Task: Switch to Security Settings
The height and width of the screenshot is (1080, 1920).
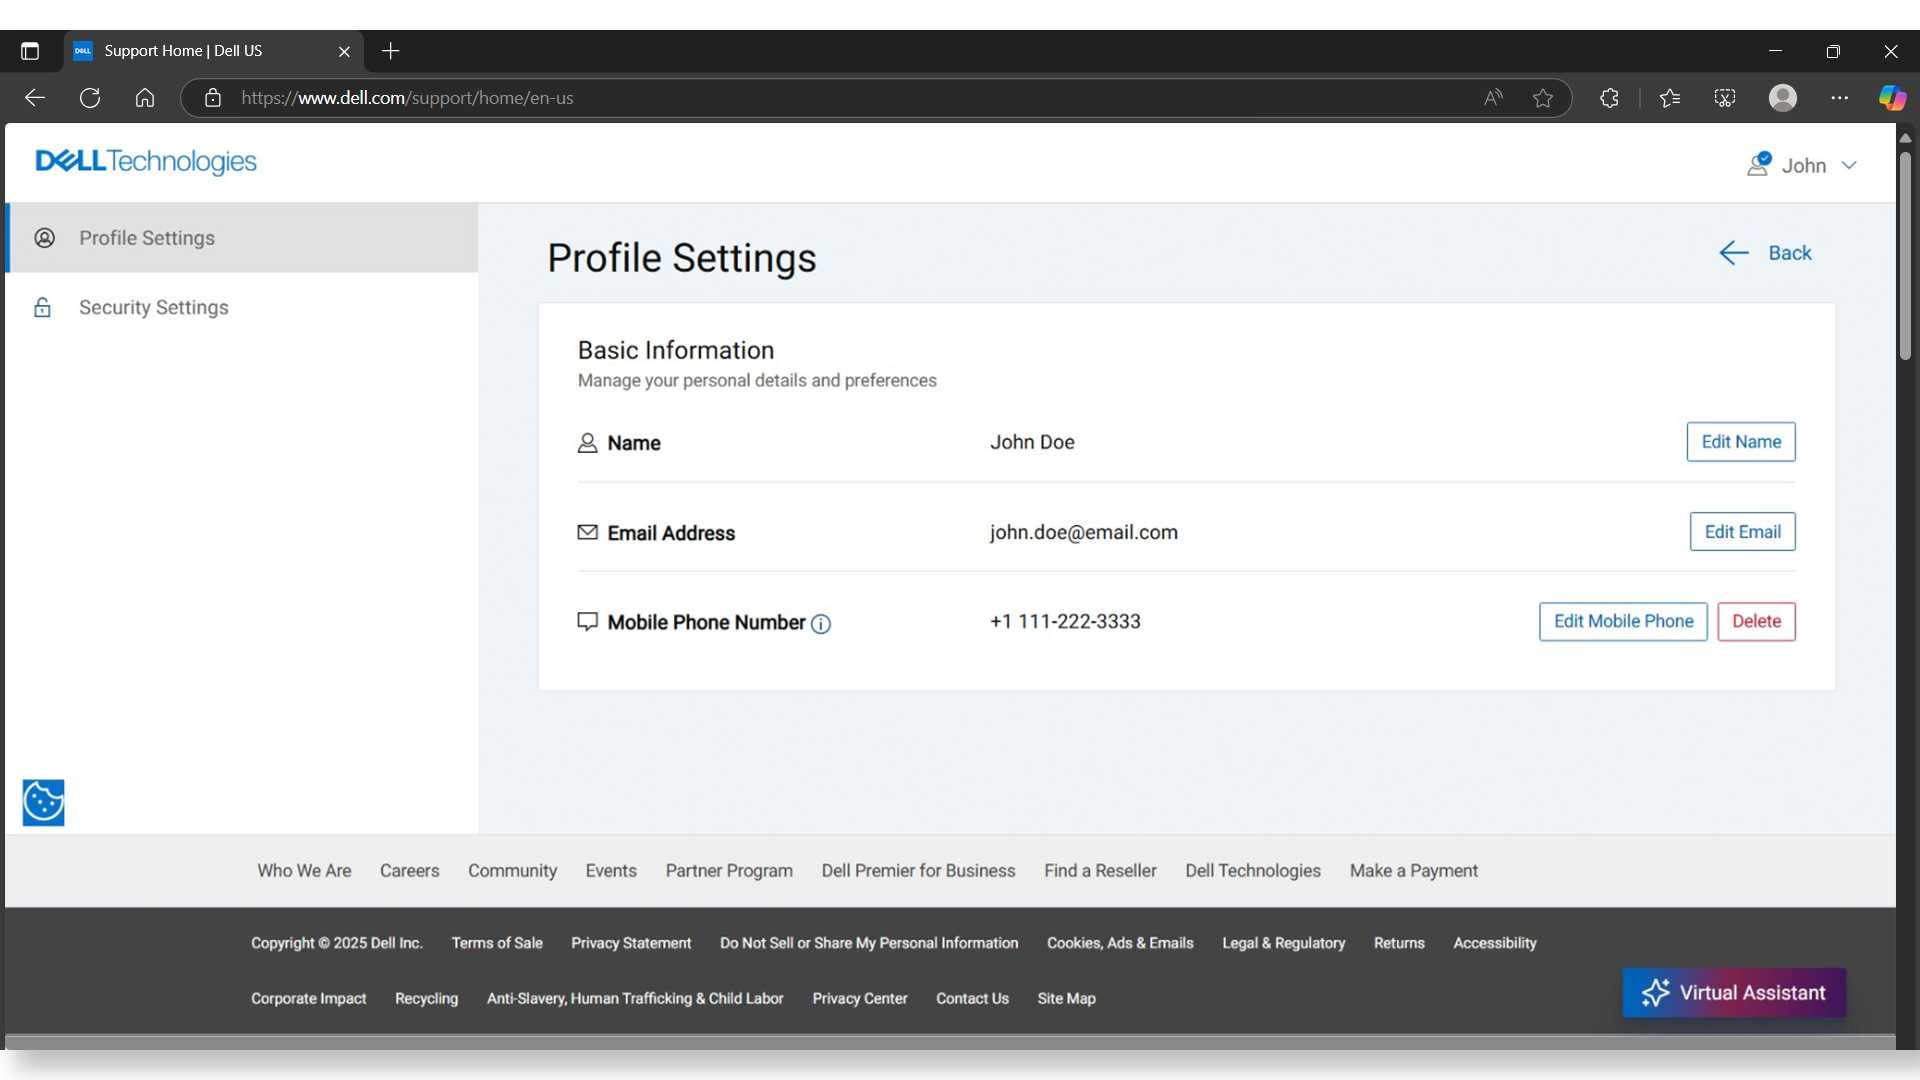Action: click(153, 307)
